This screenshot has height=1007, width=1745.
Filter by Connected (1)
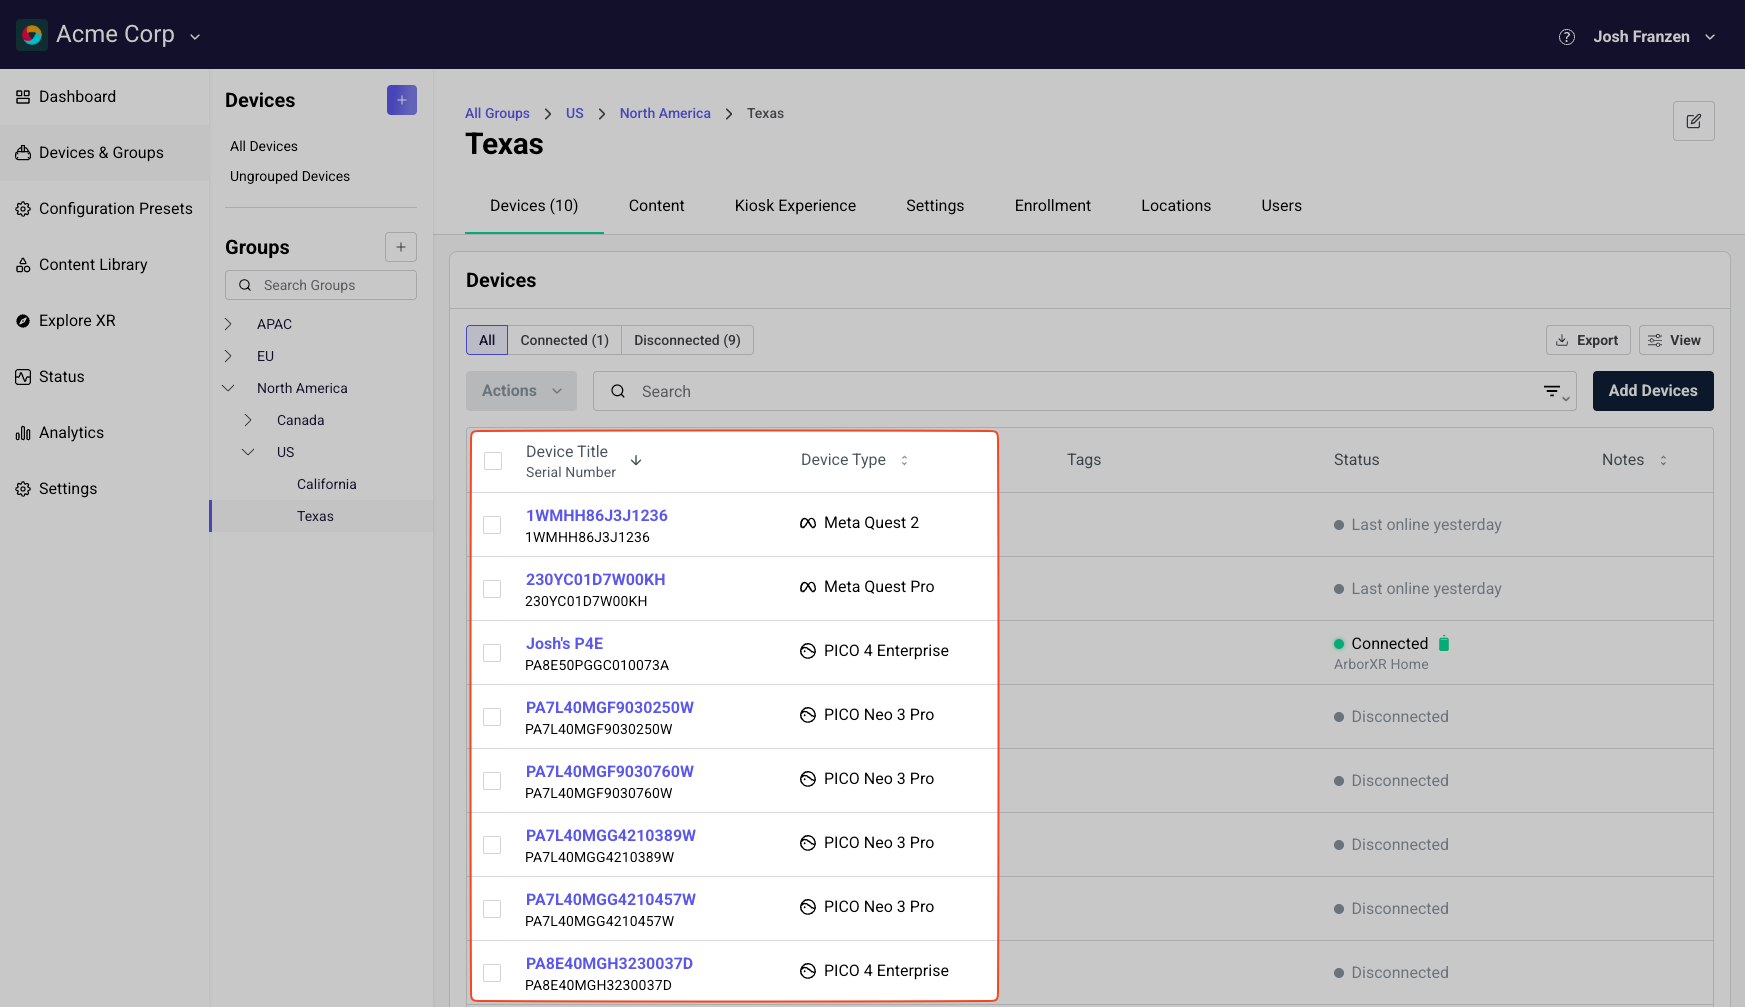click(x=564, y=340)
